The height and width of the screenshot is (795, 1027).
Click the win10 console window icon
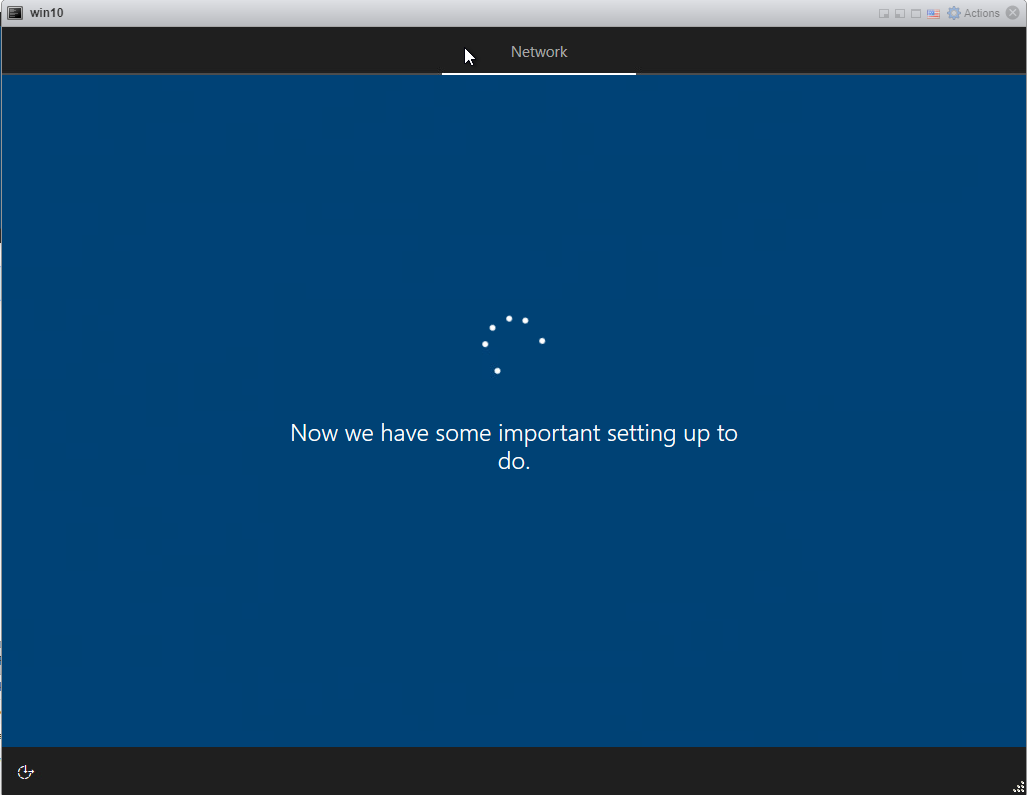tap(15, 13)
